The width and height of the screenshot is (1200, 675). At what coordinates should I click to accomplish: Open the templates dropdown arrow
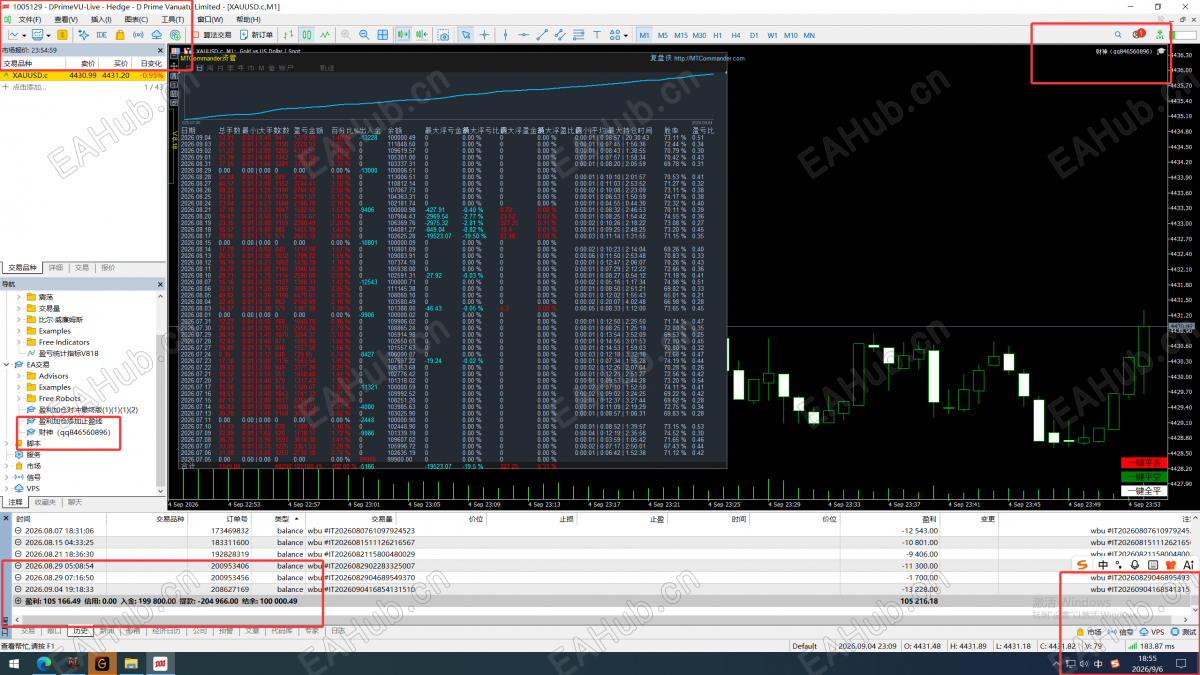pos(49,35)
